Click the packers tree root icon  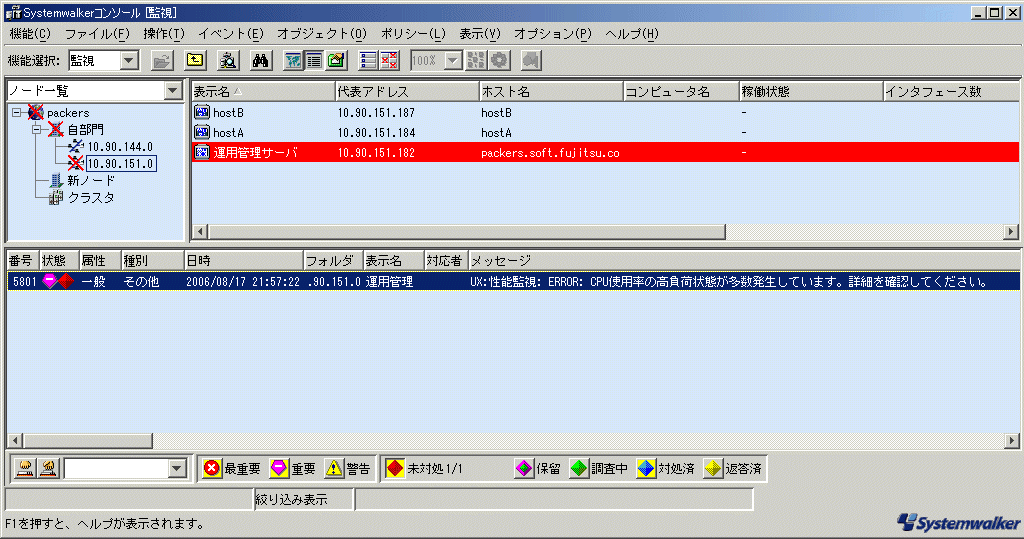point(35,112)
